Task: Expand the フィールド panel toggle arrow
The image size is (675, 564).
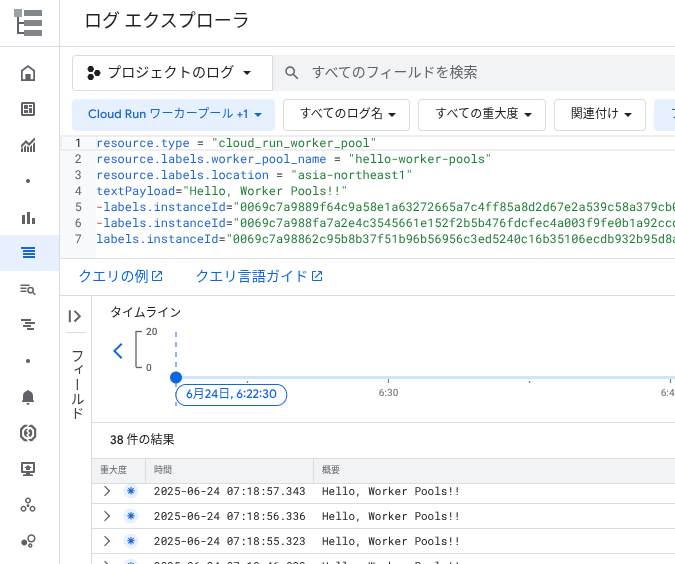Action: point(74,316)
